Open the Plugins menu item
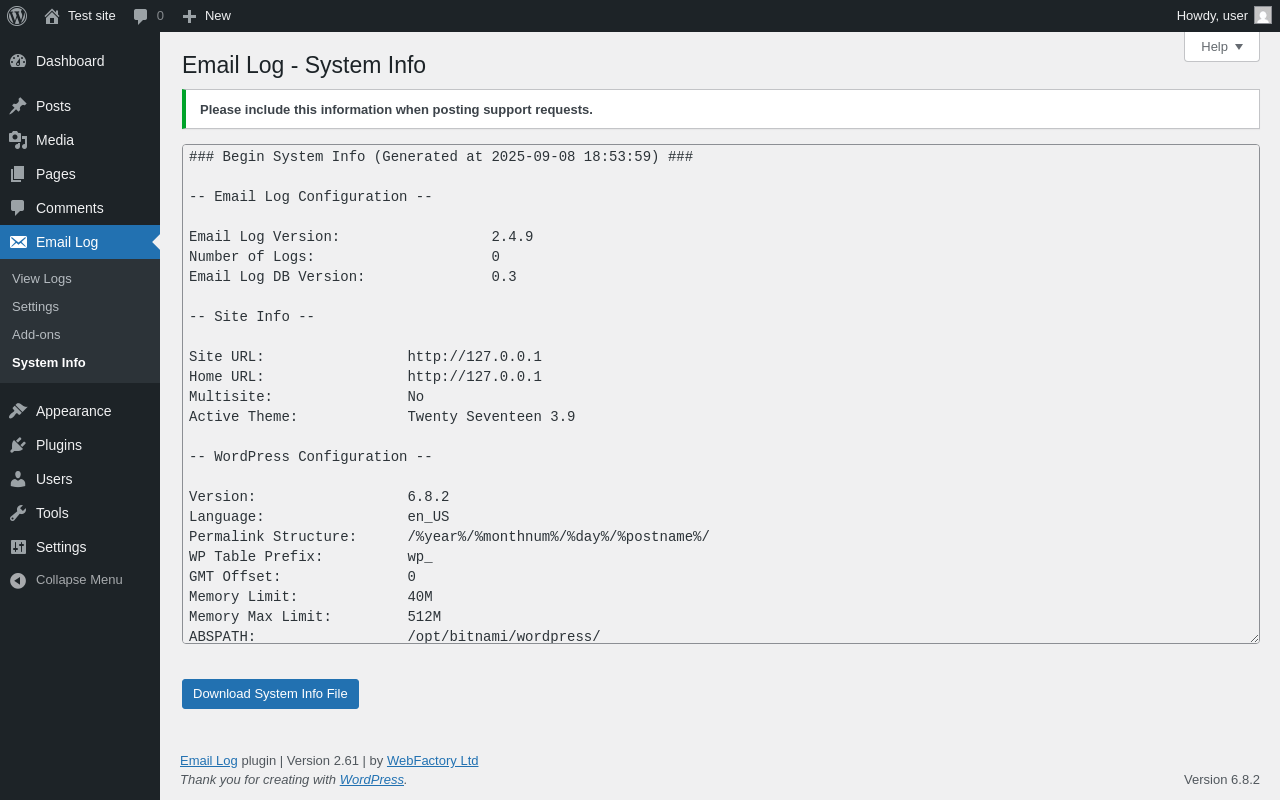1280x800 pixels. click(80, 445)
